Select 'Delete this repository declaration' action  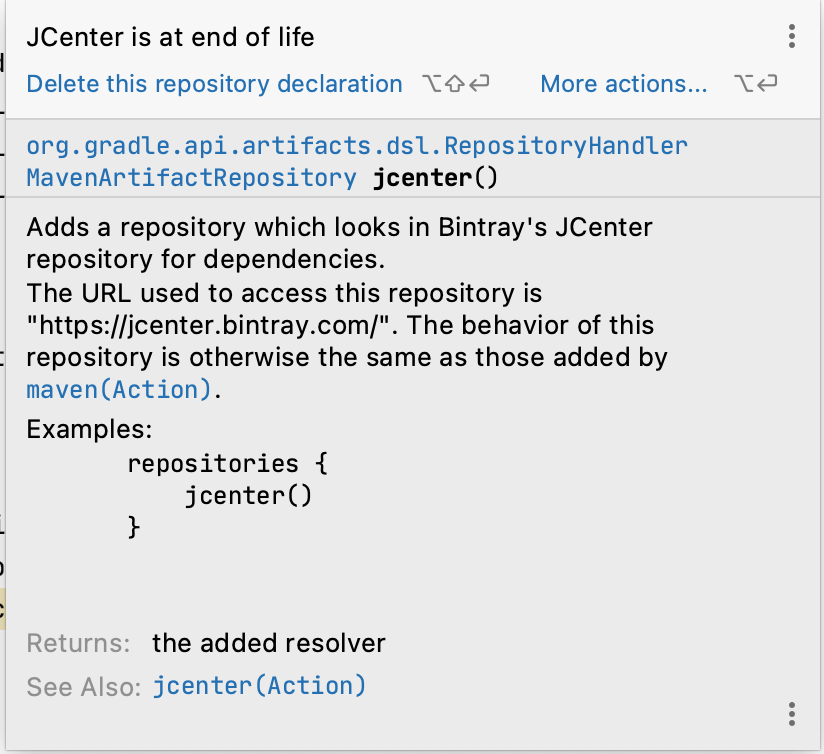[x=214, y=84]
